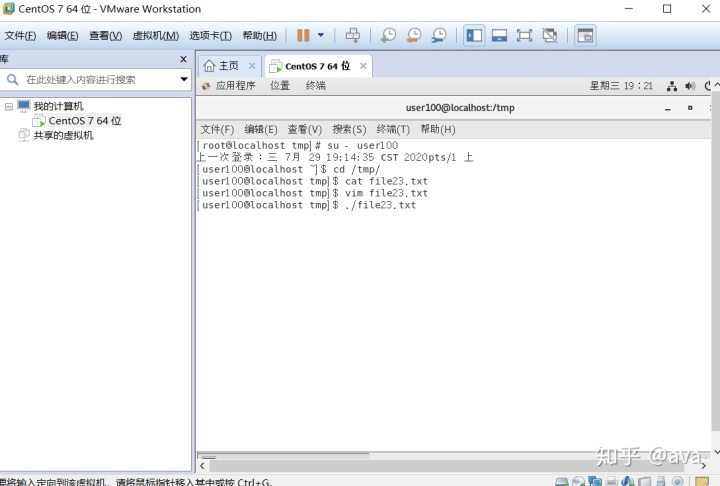Expand the library search dropdown arrow
This screenshot has height=486, width=720.
[184, 79]
